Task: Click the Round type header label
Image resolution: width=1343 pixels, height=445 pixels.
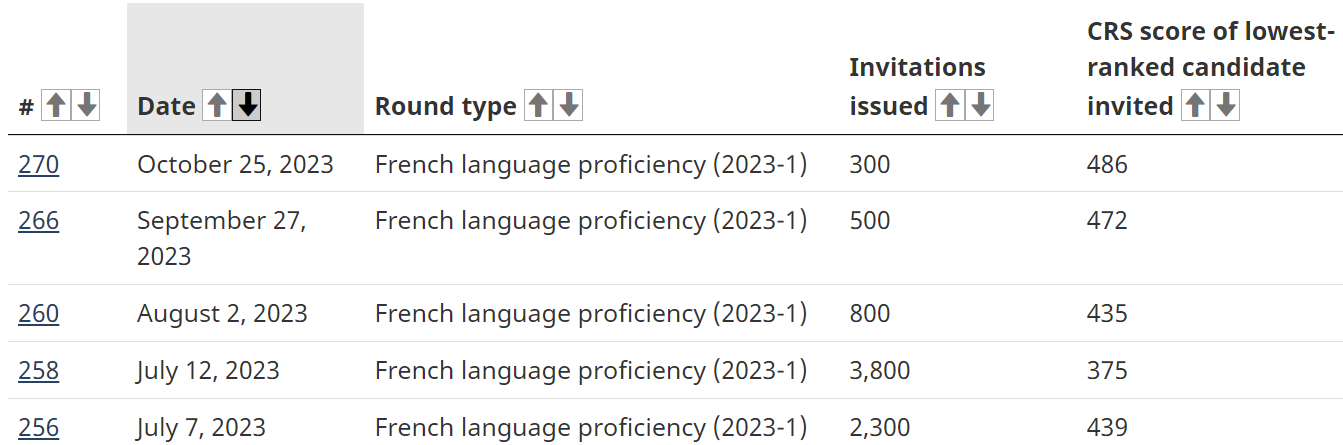Action: click(x=446, y=107)
